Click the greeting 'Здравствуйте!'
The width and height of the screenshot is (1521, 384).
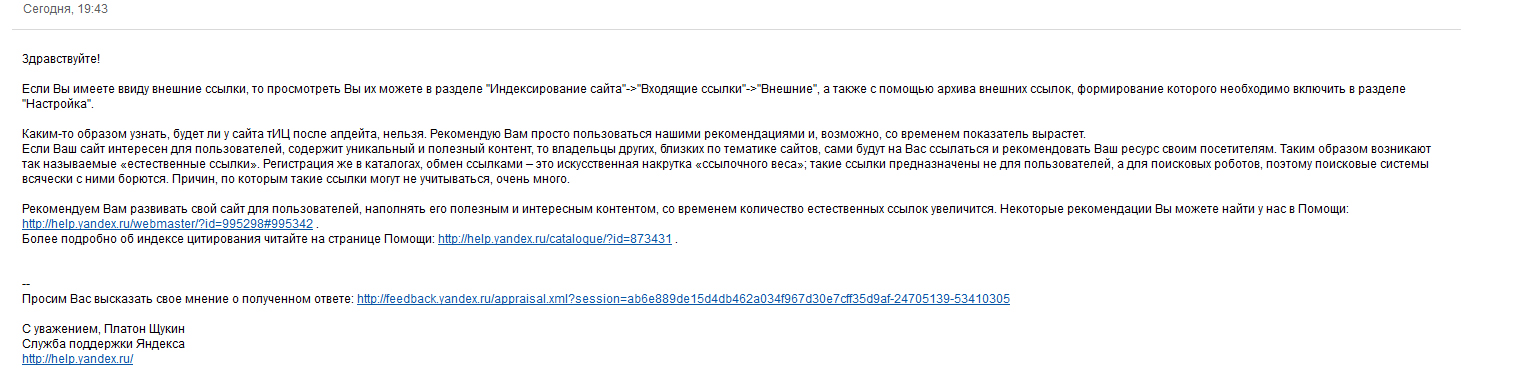click(61, 59)
